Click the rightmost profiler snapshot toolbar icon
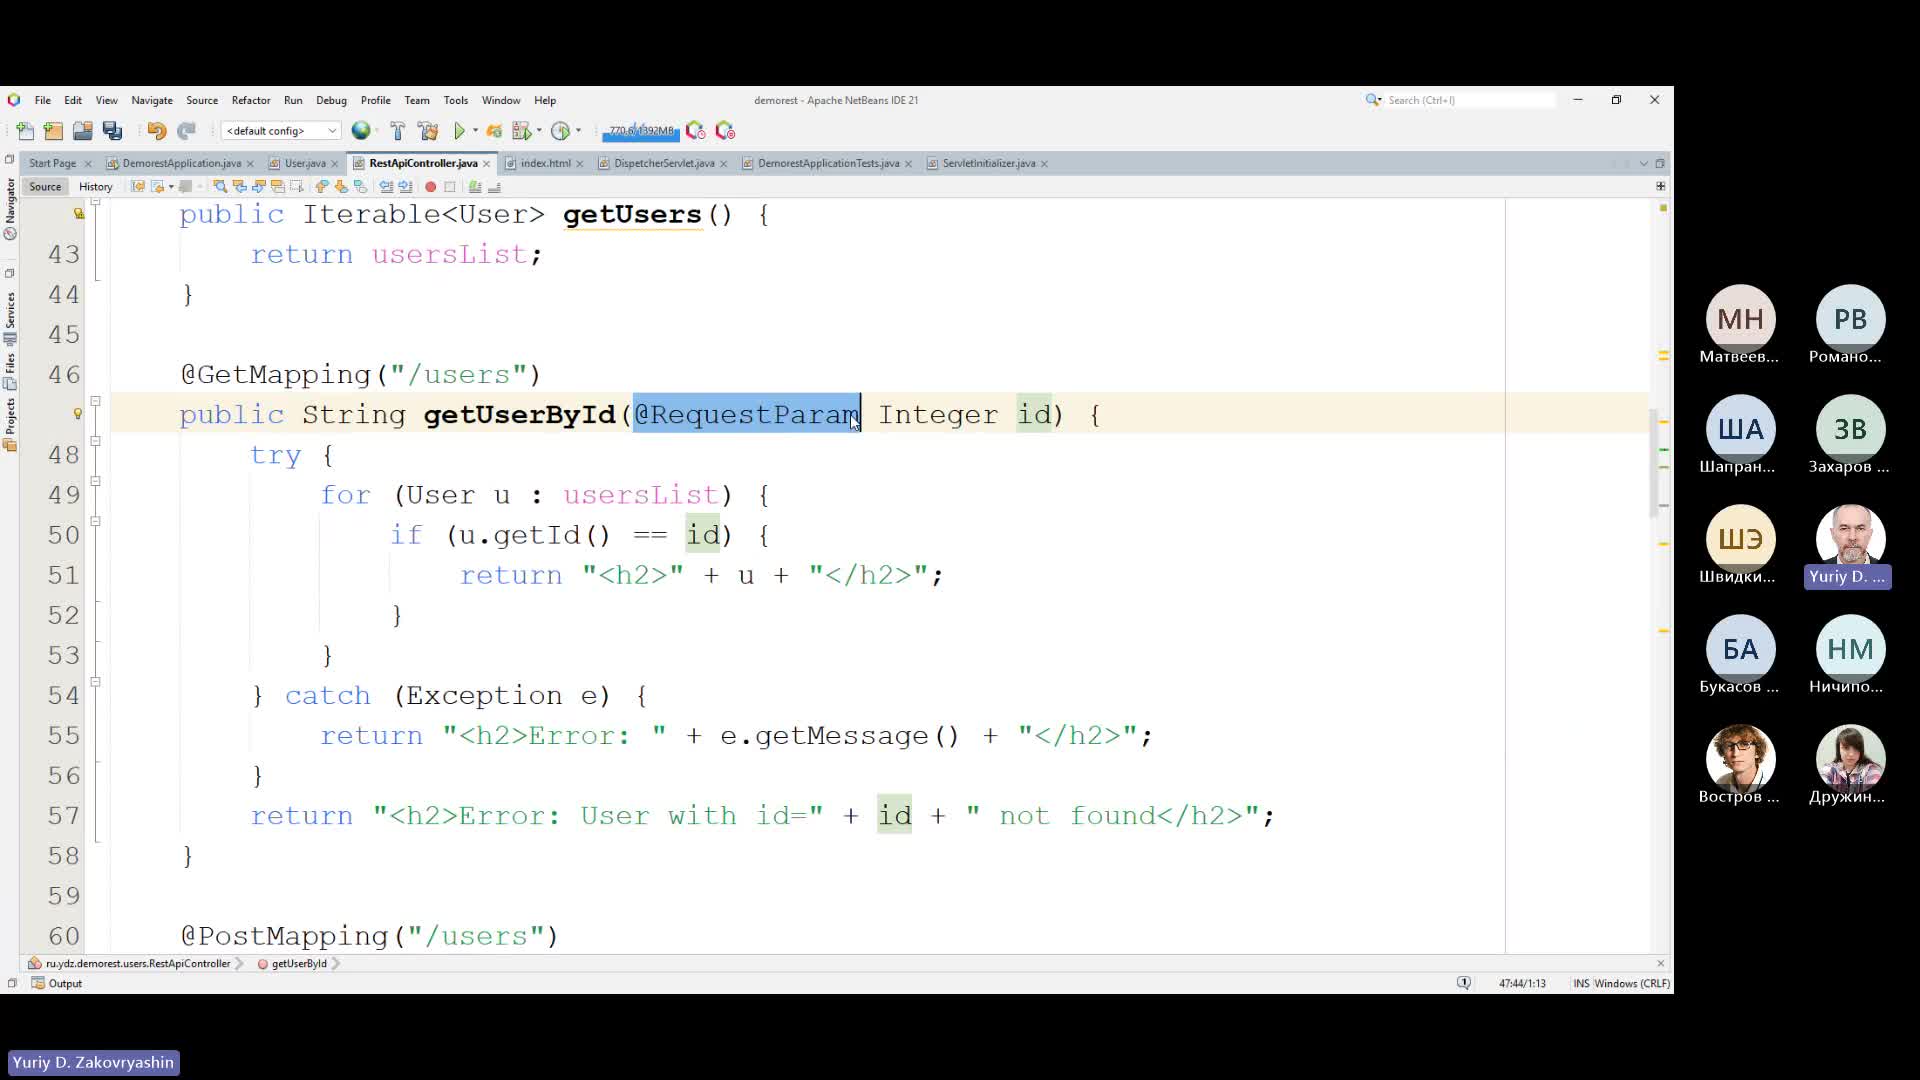 (x=726, y=131)
